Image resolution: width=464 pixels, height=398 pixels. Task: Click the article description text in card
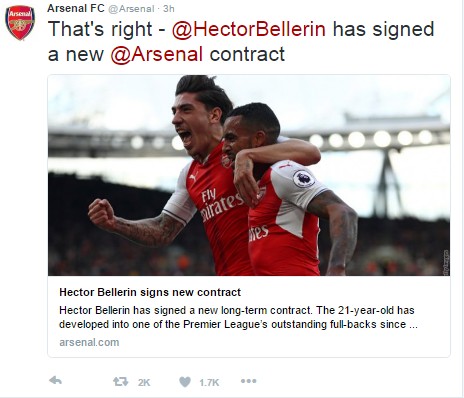point(238,317)
